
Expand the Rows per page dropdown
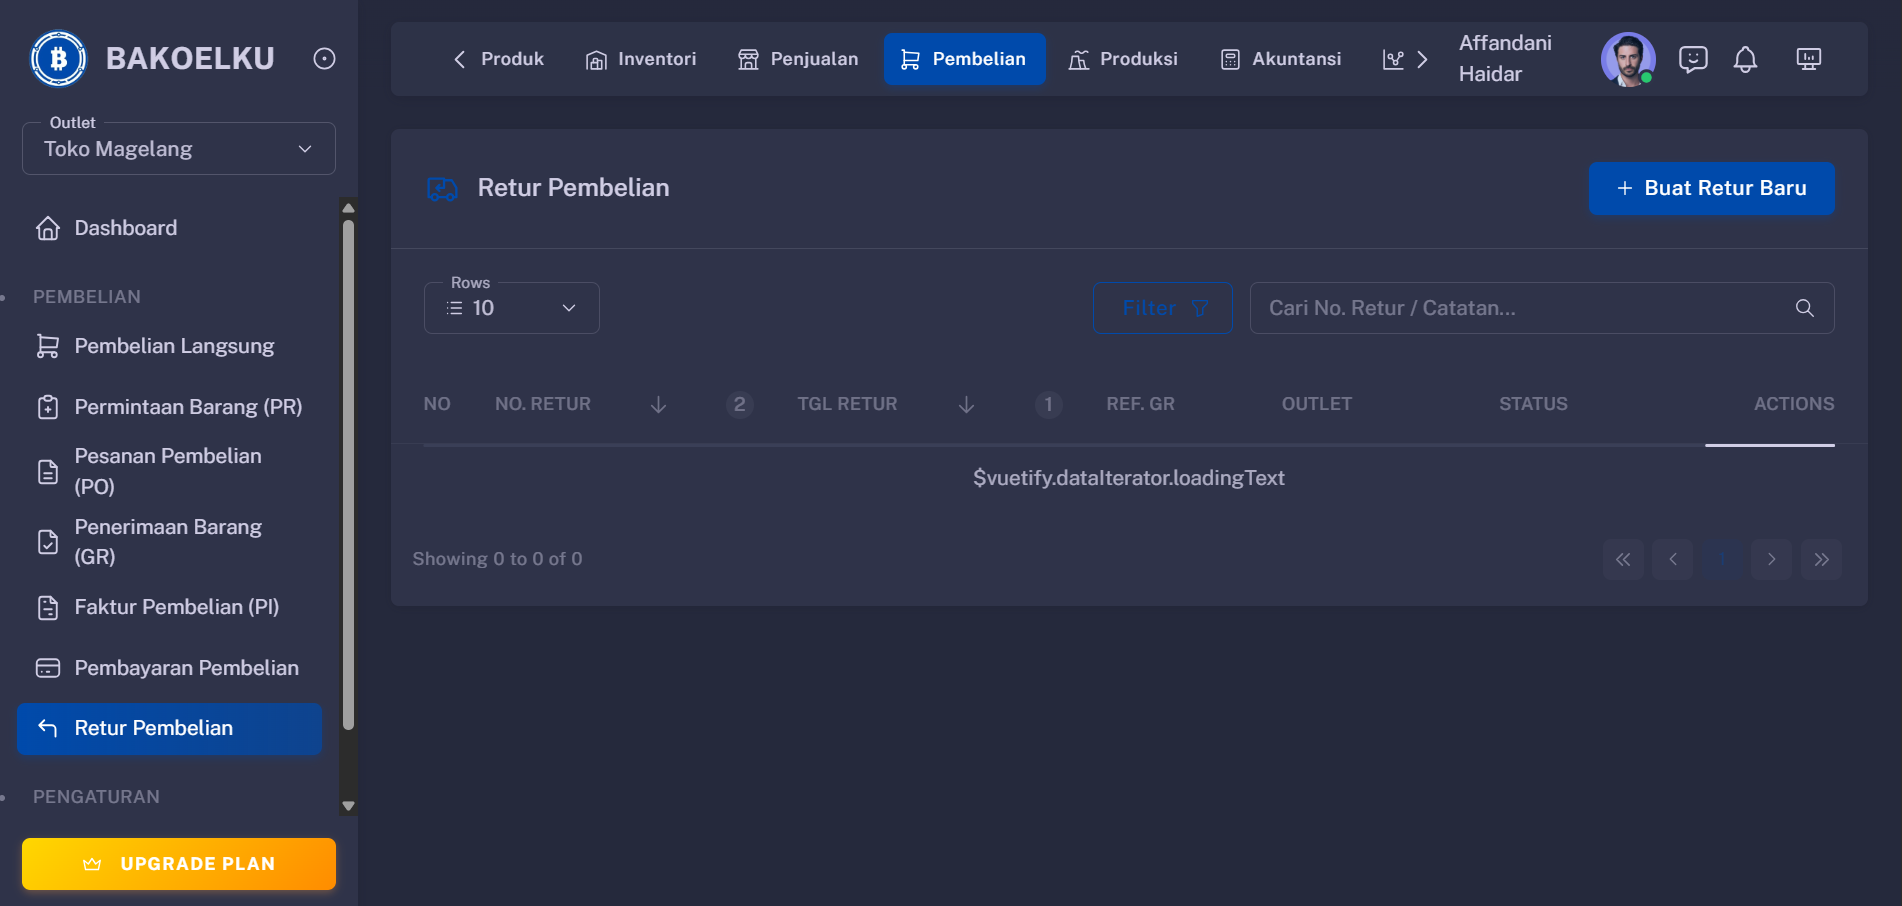(x=569, y=308)
